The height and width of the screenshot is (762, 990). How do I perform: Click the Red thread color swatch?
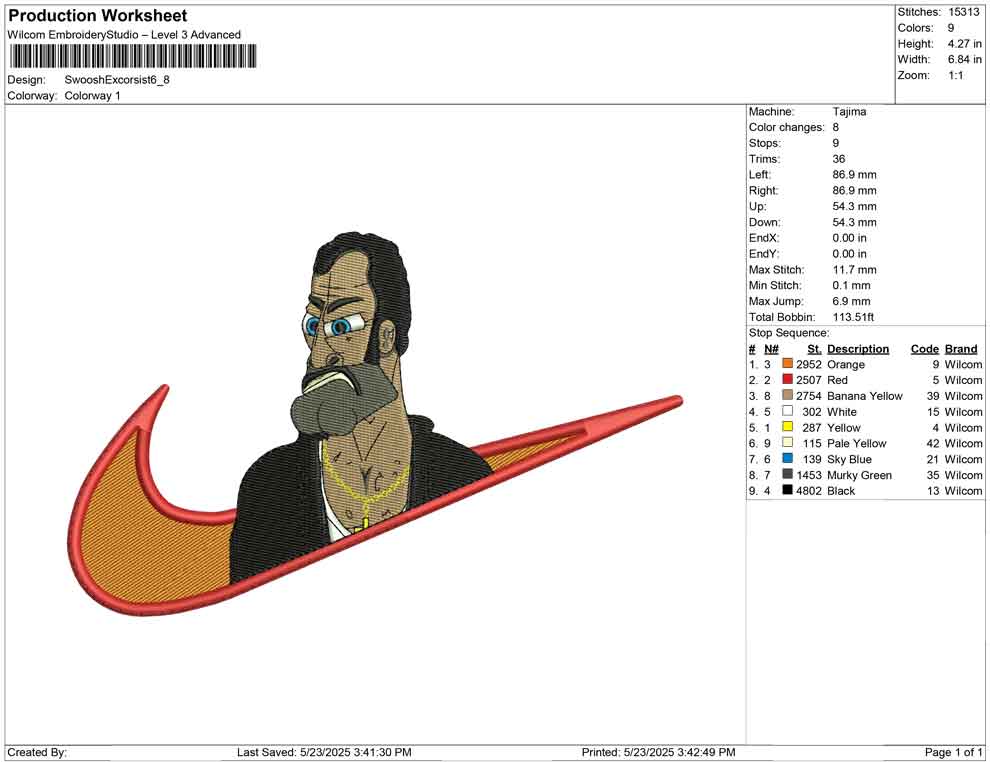pos(787,379)
